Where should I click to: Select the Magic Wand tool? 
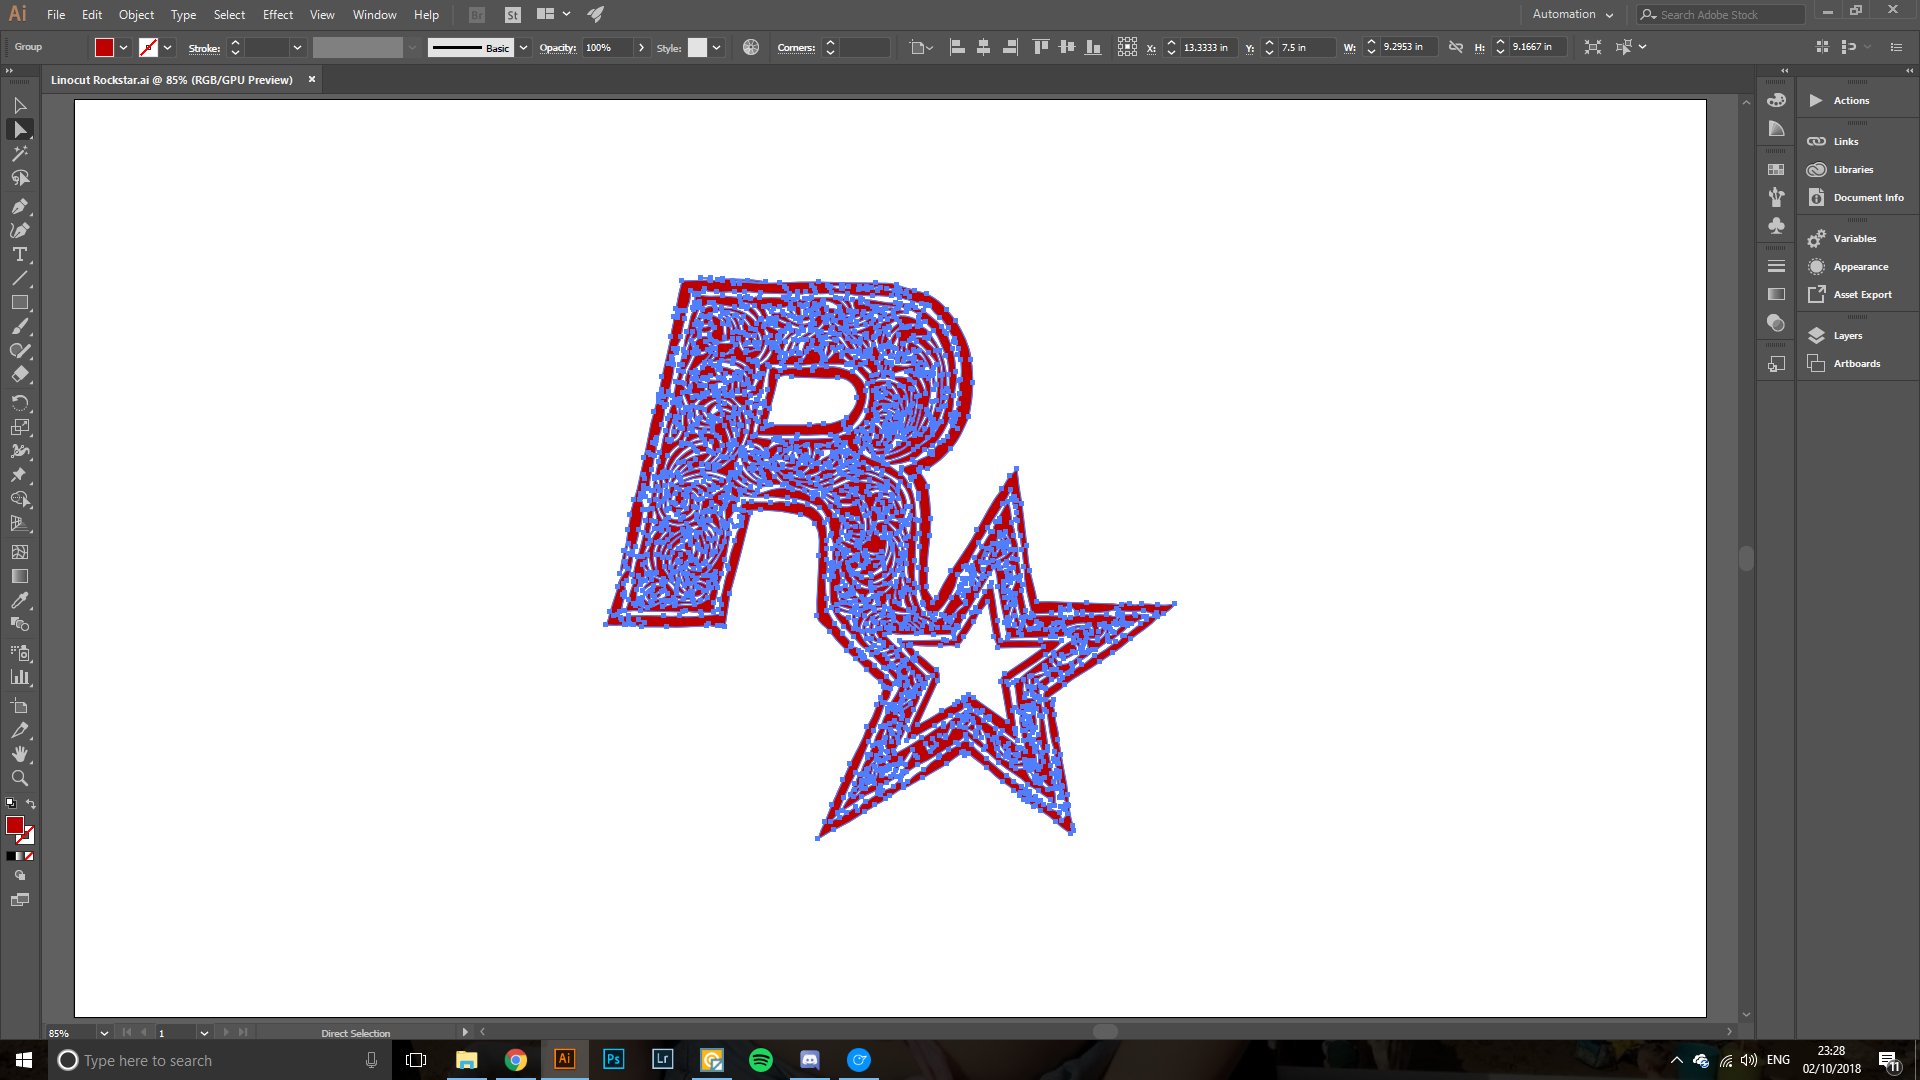(x=19, y=154)
